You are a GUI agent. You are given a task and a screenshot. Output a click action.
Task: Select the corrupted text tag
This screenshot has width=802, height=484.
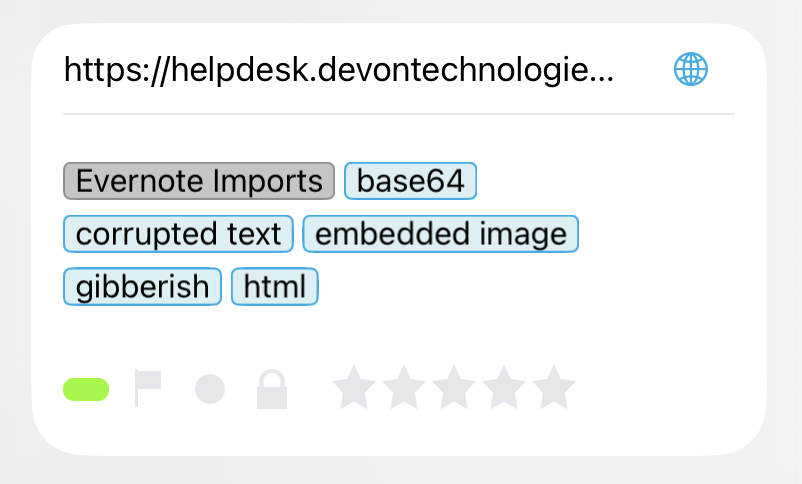[178, 234]
